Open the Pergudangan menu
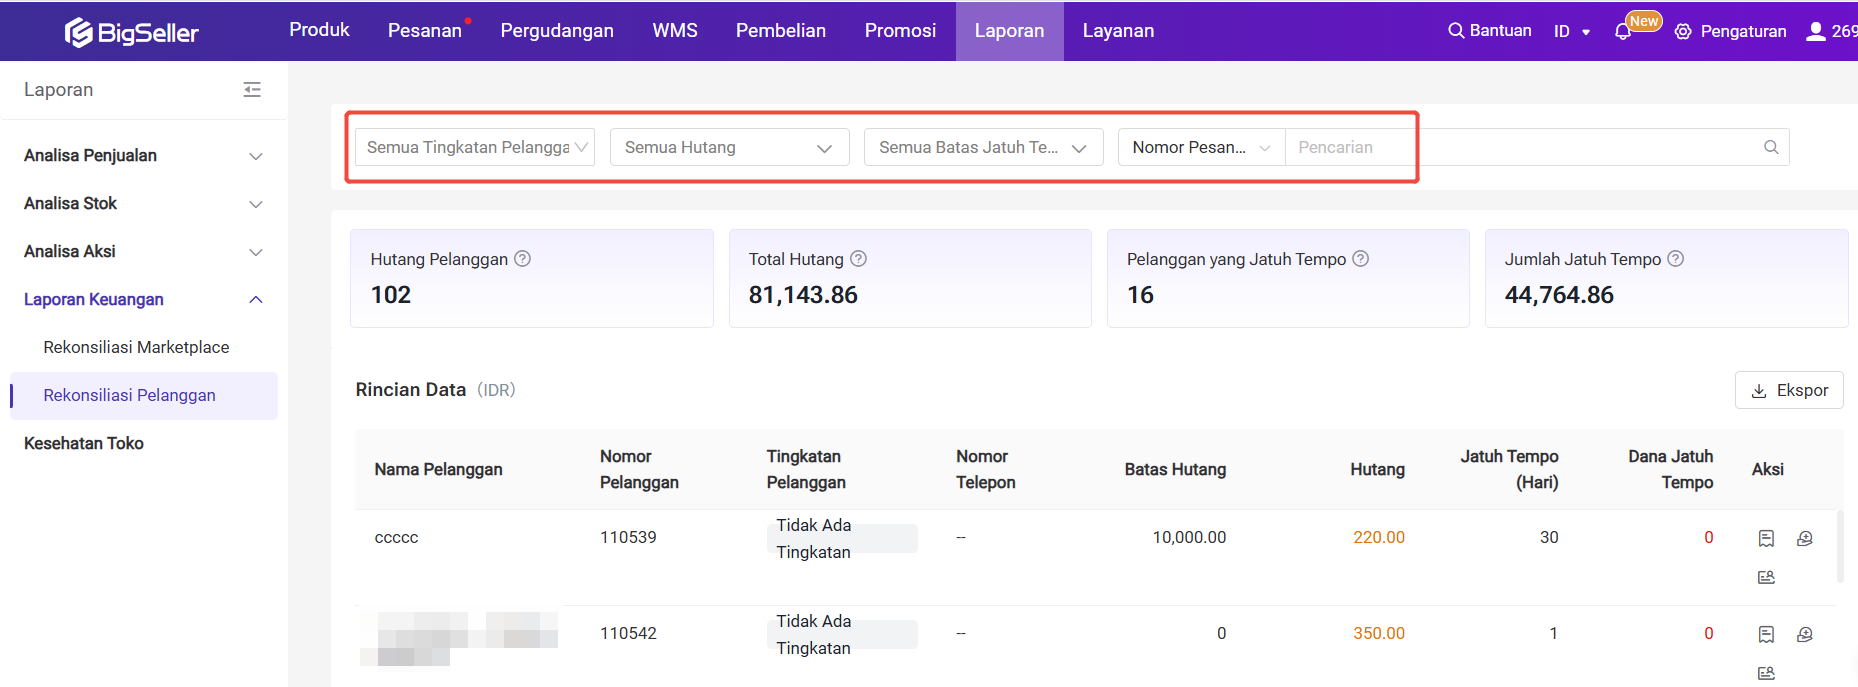 pyautogui.click(x=557, y=31)
